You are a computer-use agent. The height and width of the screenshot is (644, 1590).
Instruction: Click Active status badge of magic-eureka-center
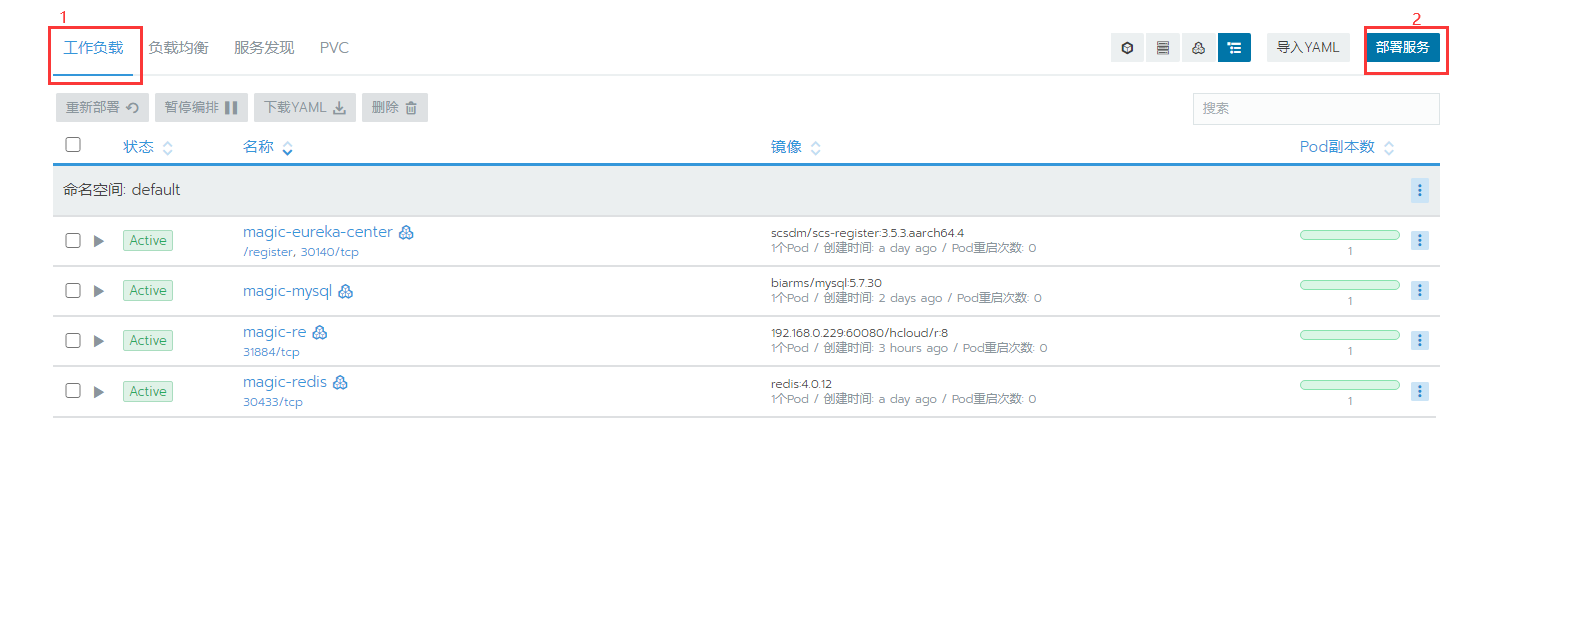click(148, 241)
